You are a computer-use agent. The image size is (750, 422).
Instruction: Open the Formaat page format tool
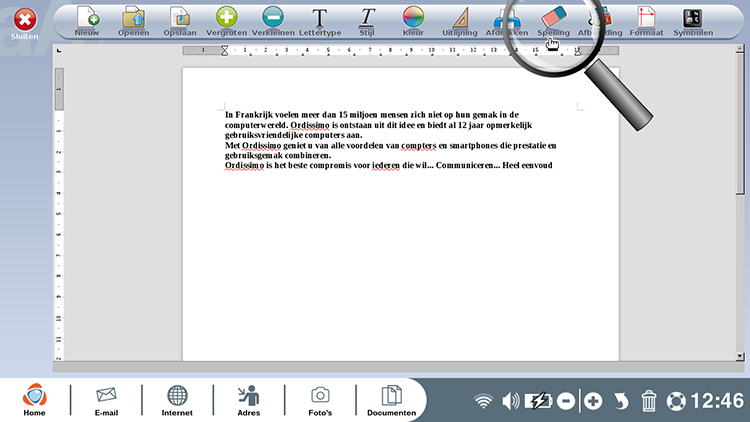(646, 21)
